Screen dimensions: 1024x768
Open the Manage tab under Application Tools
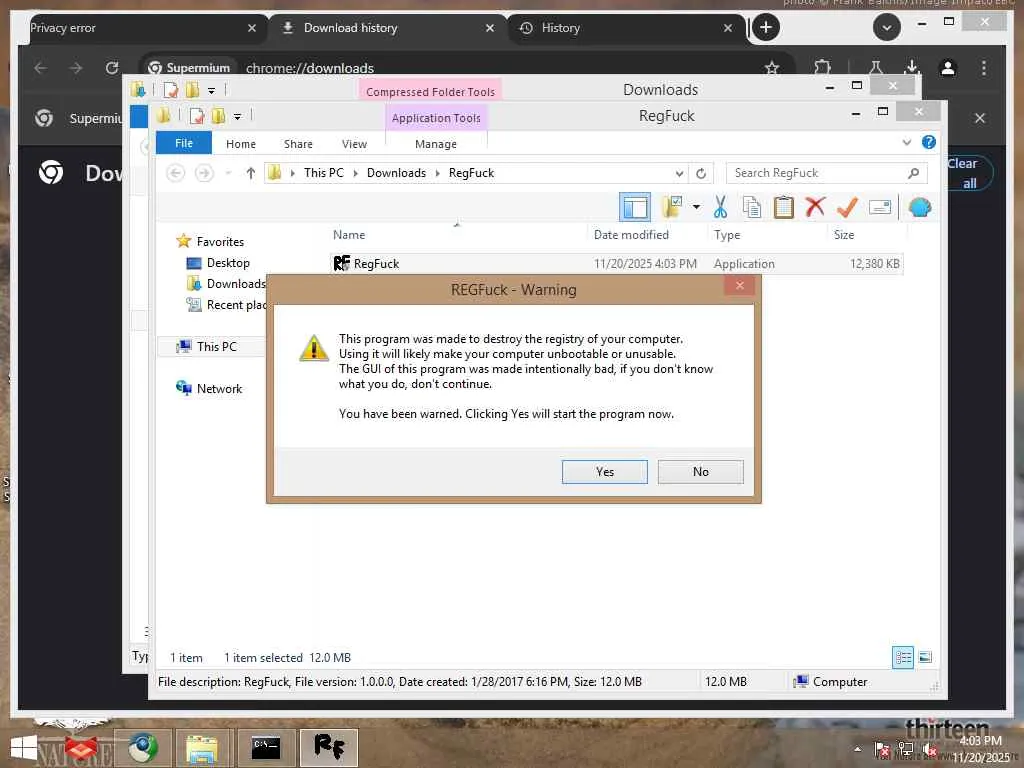point(436,144)
